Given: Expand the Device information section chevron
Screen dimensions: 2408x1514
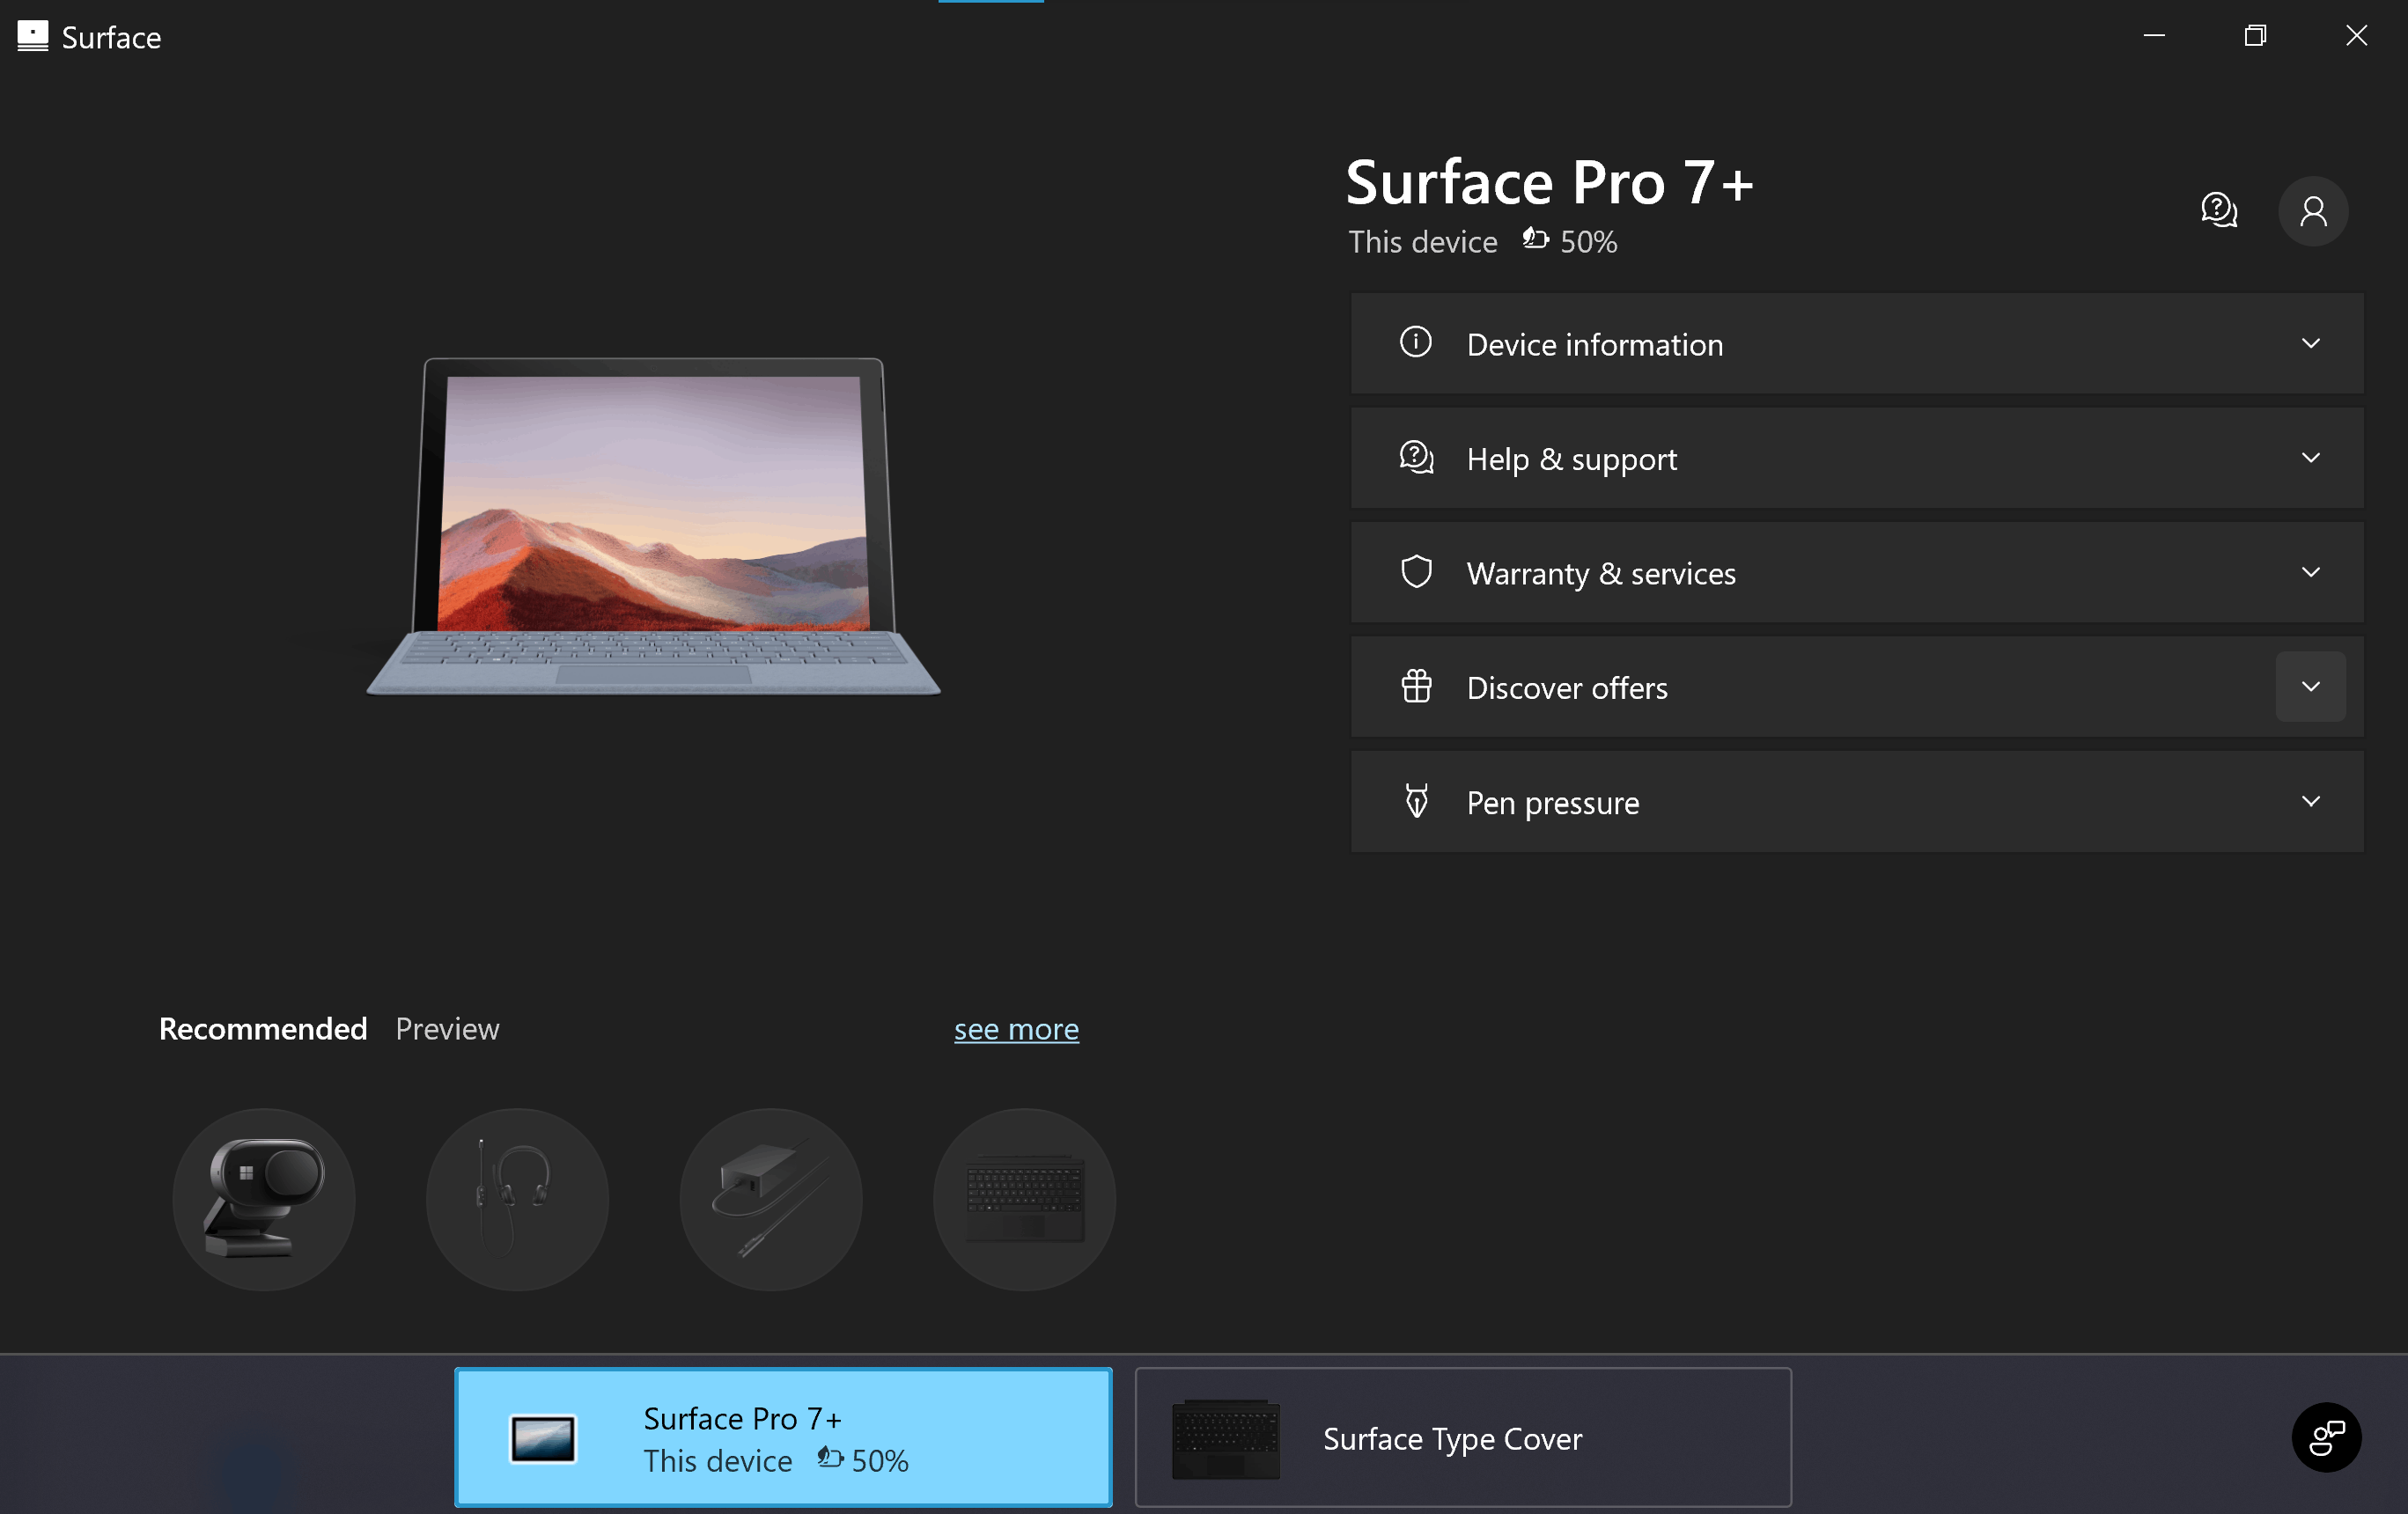Looking at the screenshot, I should (2310, 343).
